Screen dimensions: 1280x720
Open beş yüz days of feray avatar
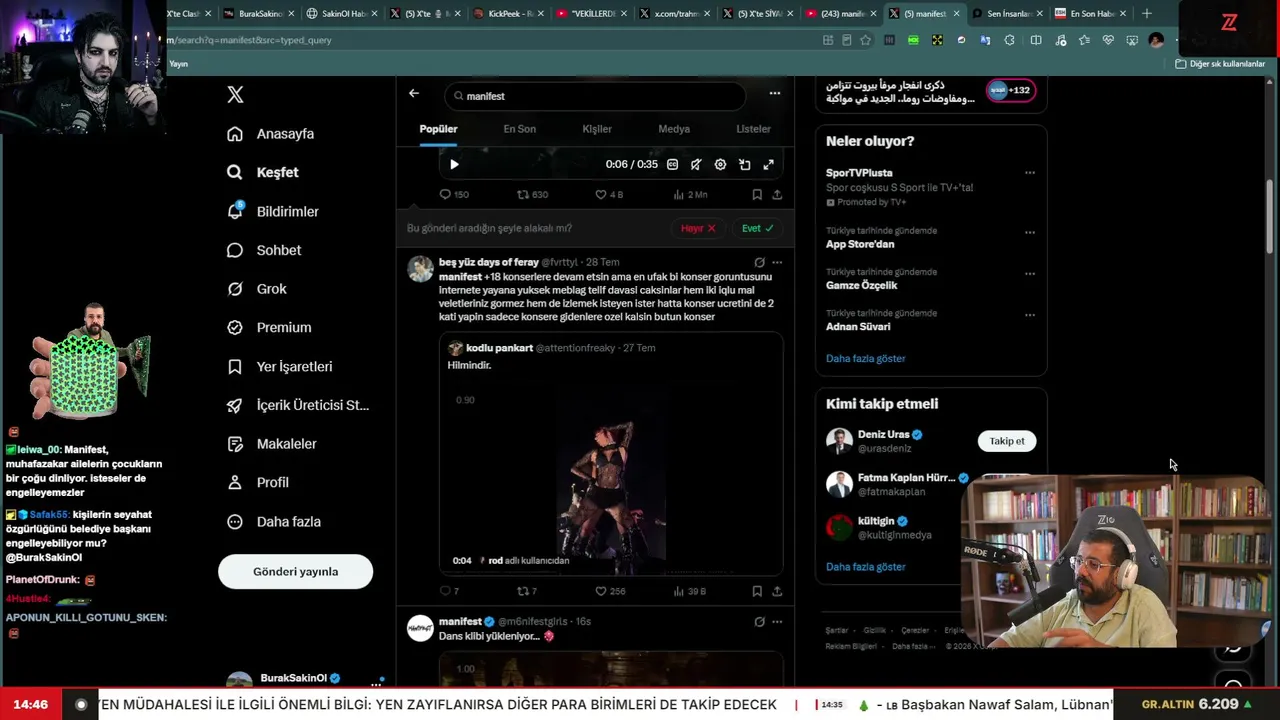[421, 269]
